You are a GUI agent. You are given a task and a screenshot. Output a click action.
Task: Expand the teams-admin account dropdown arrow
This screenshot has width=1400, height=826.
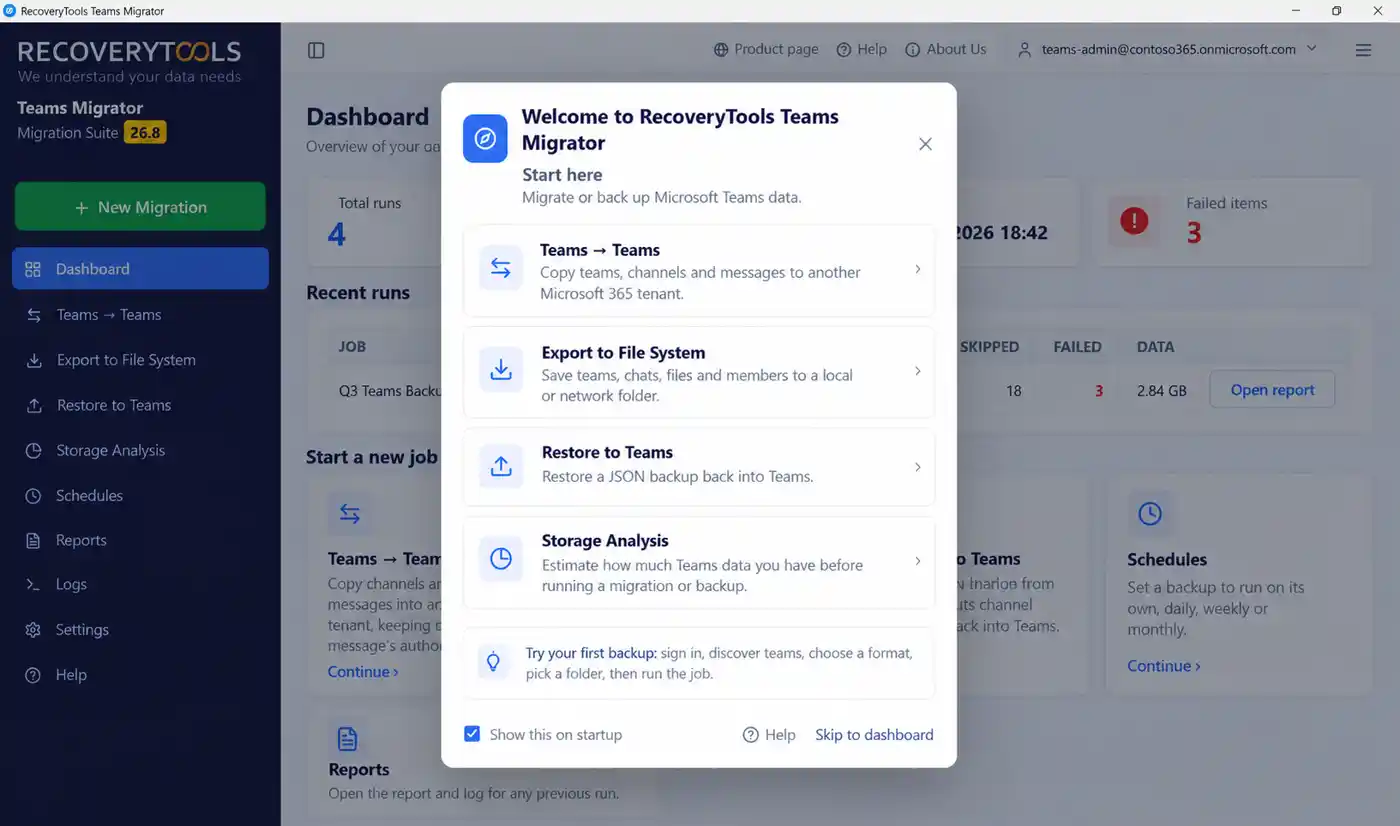(1312, 49)
